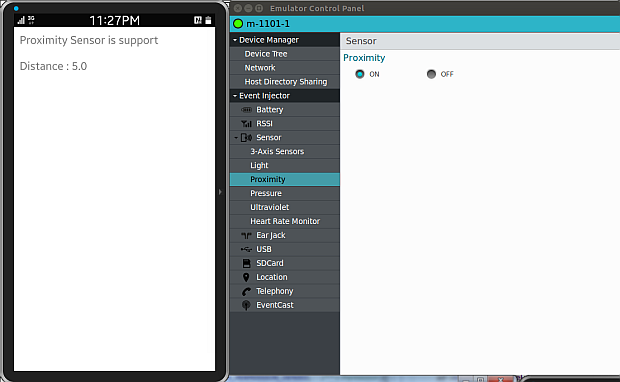Open Host Directory Sharing

(285, 81)
